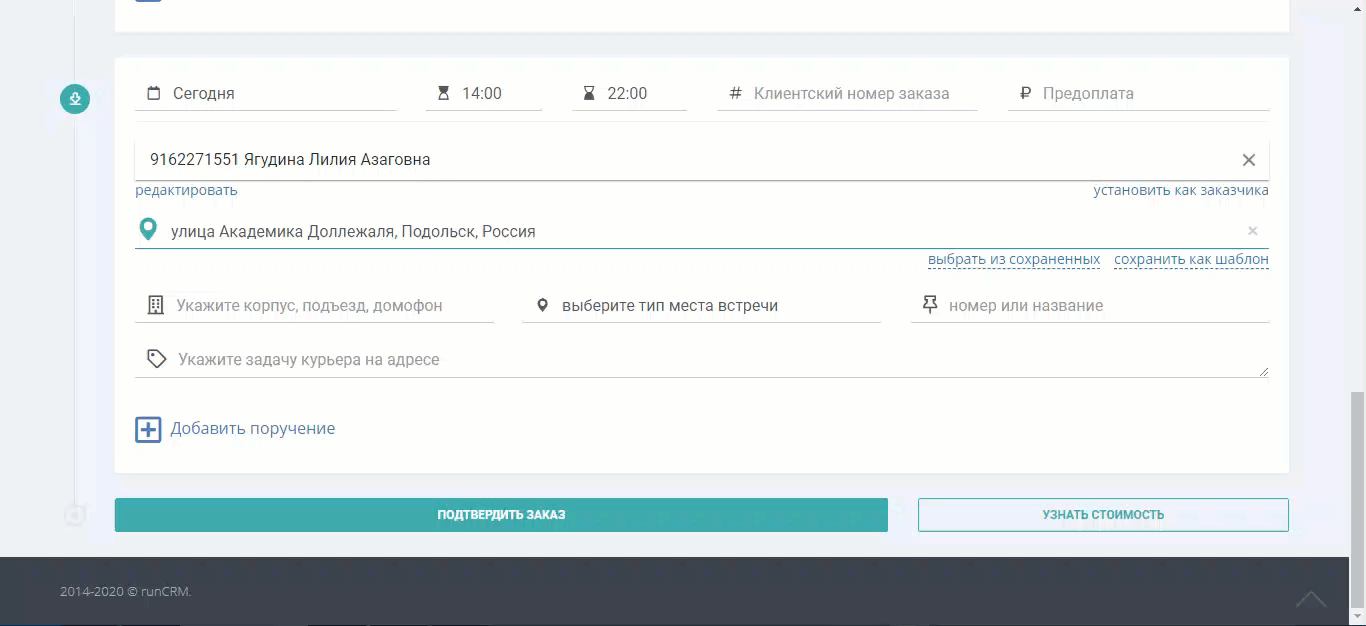Open the 22:00 end time selector

(630, 93)
